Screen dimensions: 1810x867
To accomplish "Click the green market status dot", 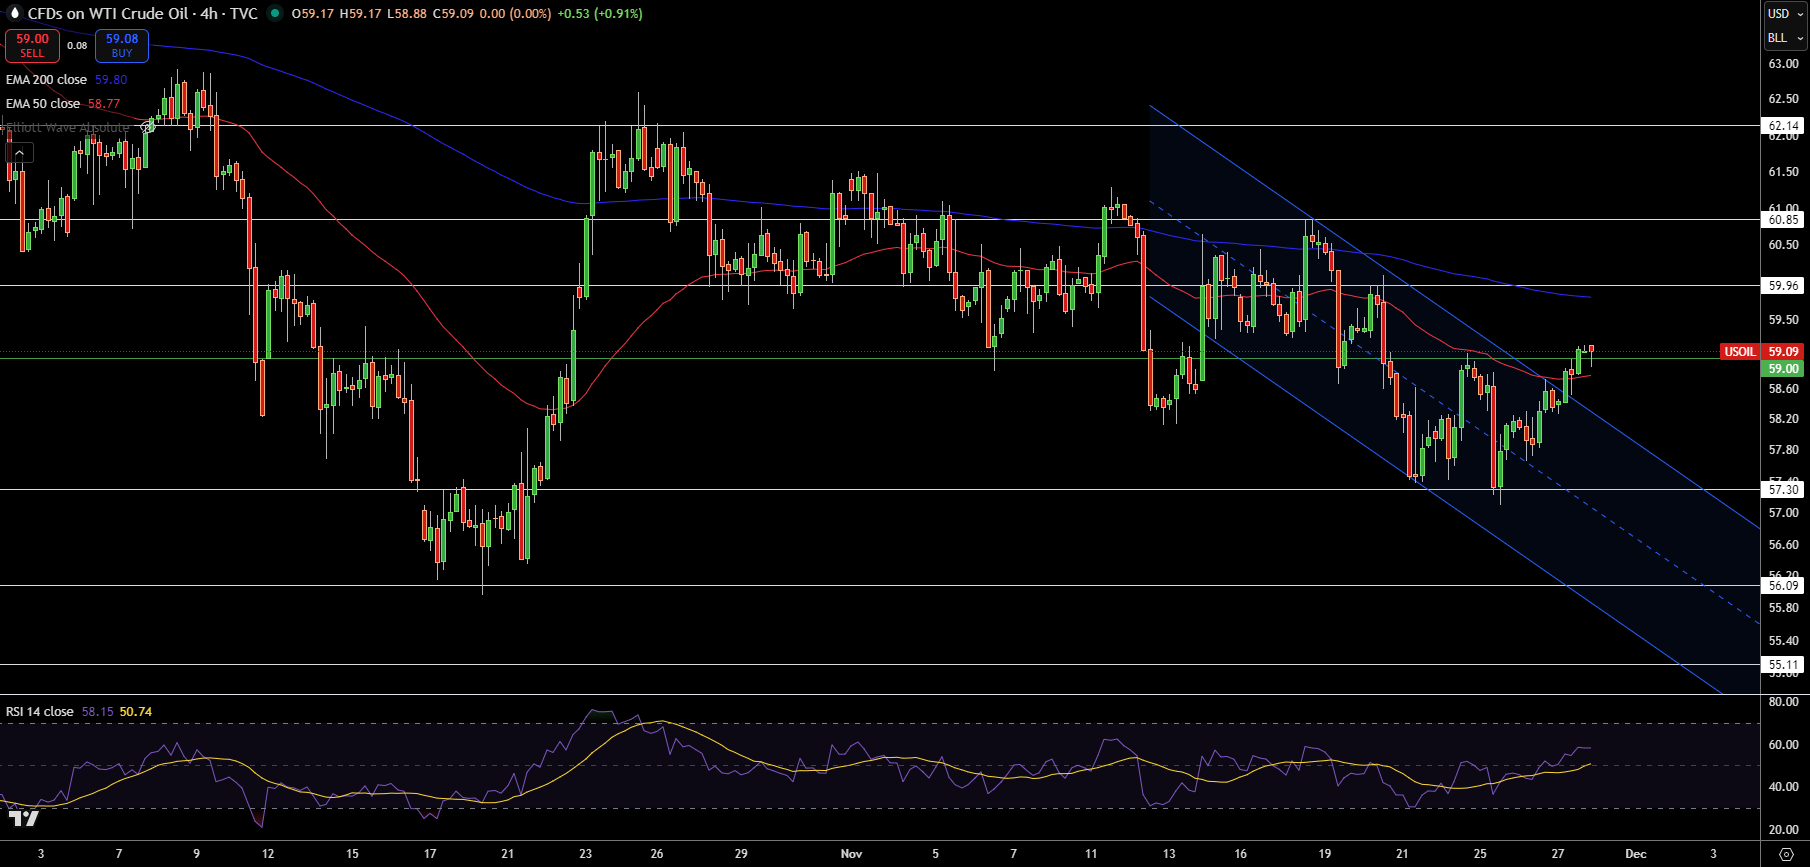I will click(275, 14).
